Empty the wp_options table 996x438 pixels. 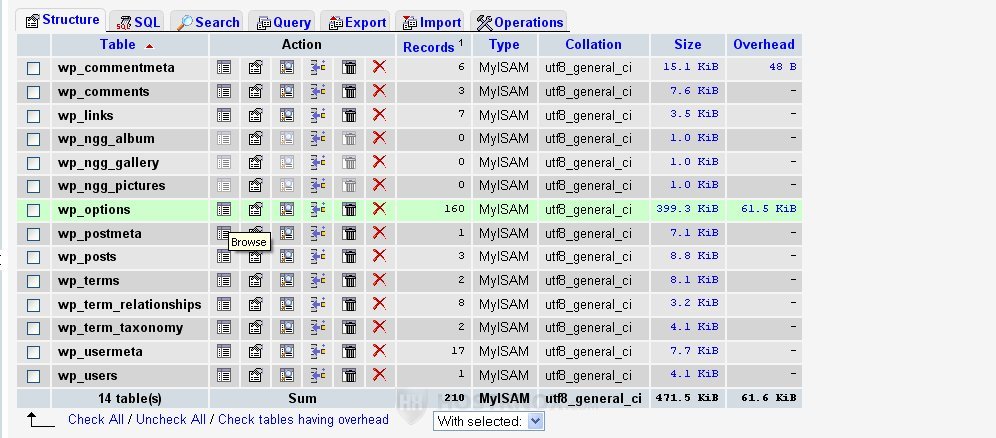pyautogui.click(x=349, y=209)
